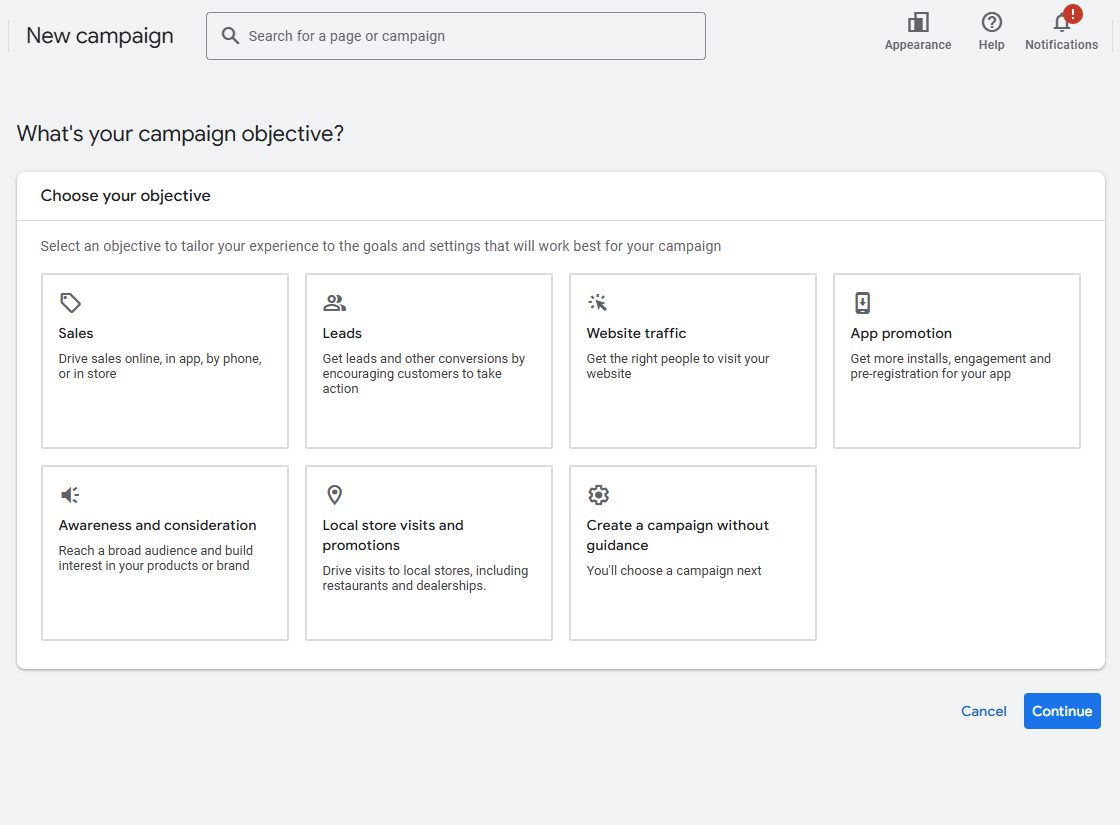The width and height of the screenshot is (1120, 825).
Task: Click the Cancel link
Action: pyautogui.click(x=983, y=711)
